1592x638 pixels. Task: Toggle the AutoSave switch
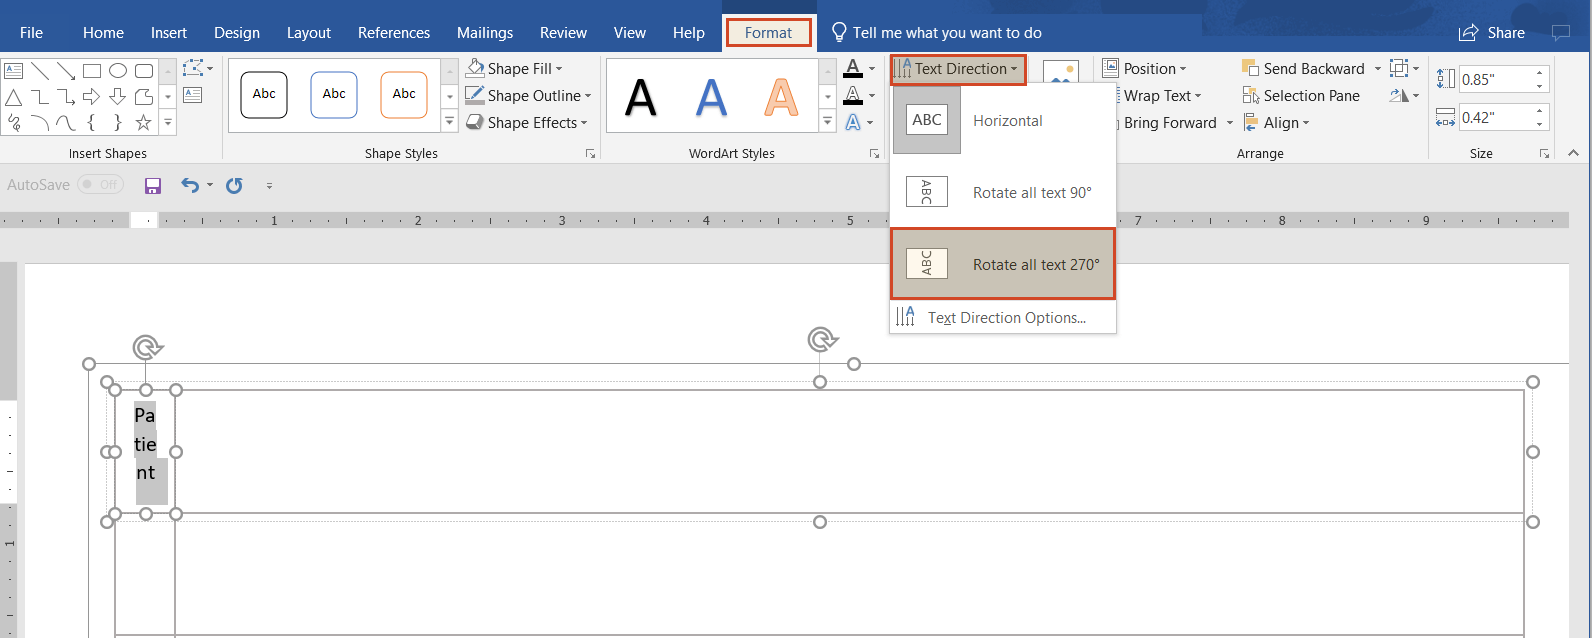[x=100, y=185]
